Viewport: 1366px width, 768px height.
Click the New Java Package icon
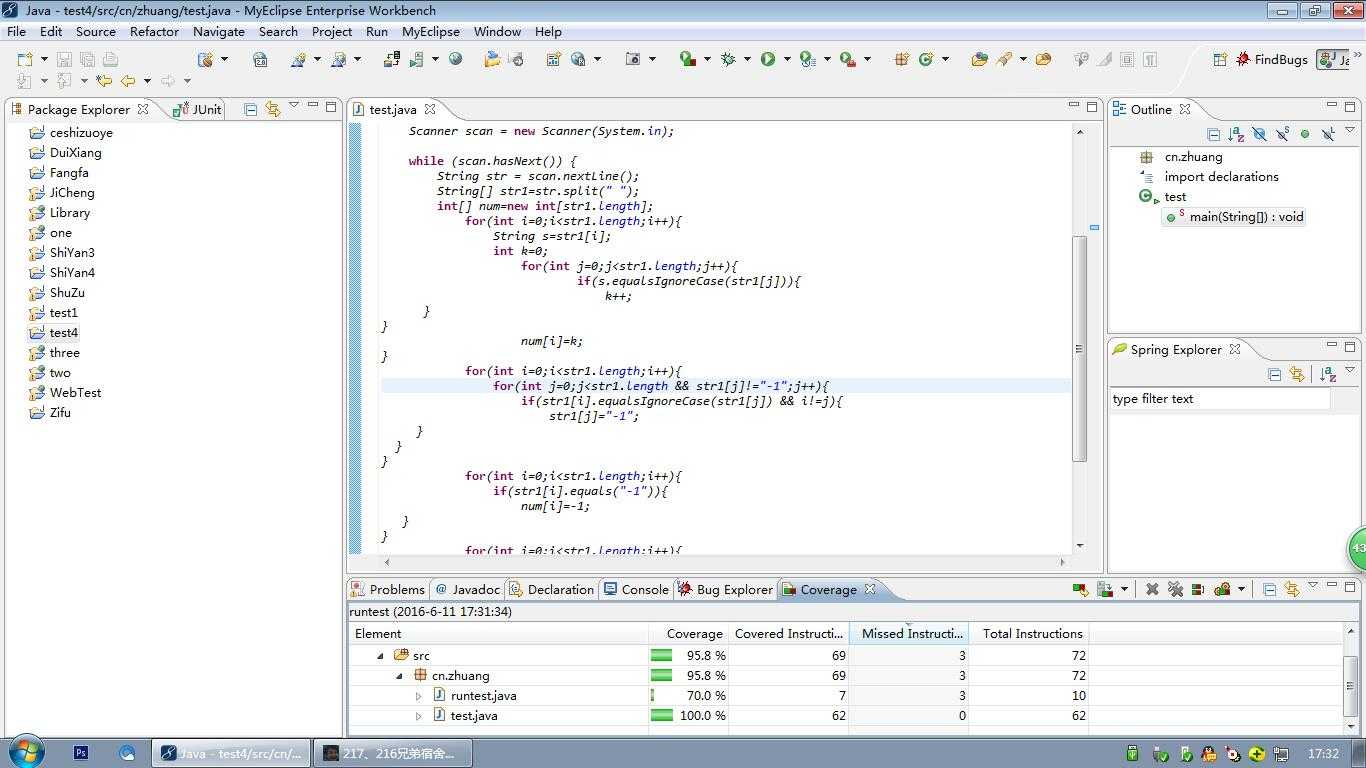tap(901, 59)
